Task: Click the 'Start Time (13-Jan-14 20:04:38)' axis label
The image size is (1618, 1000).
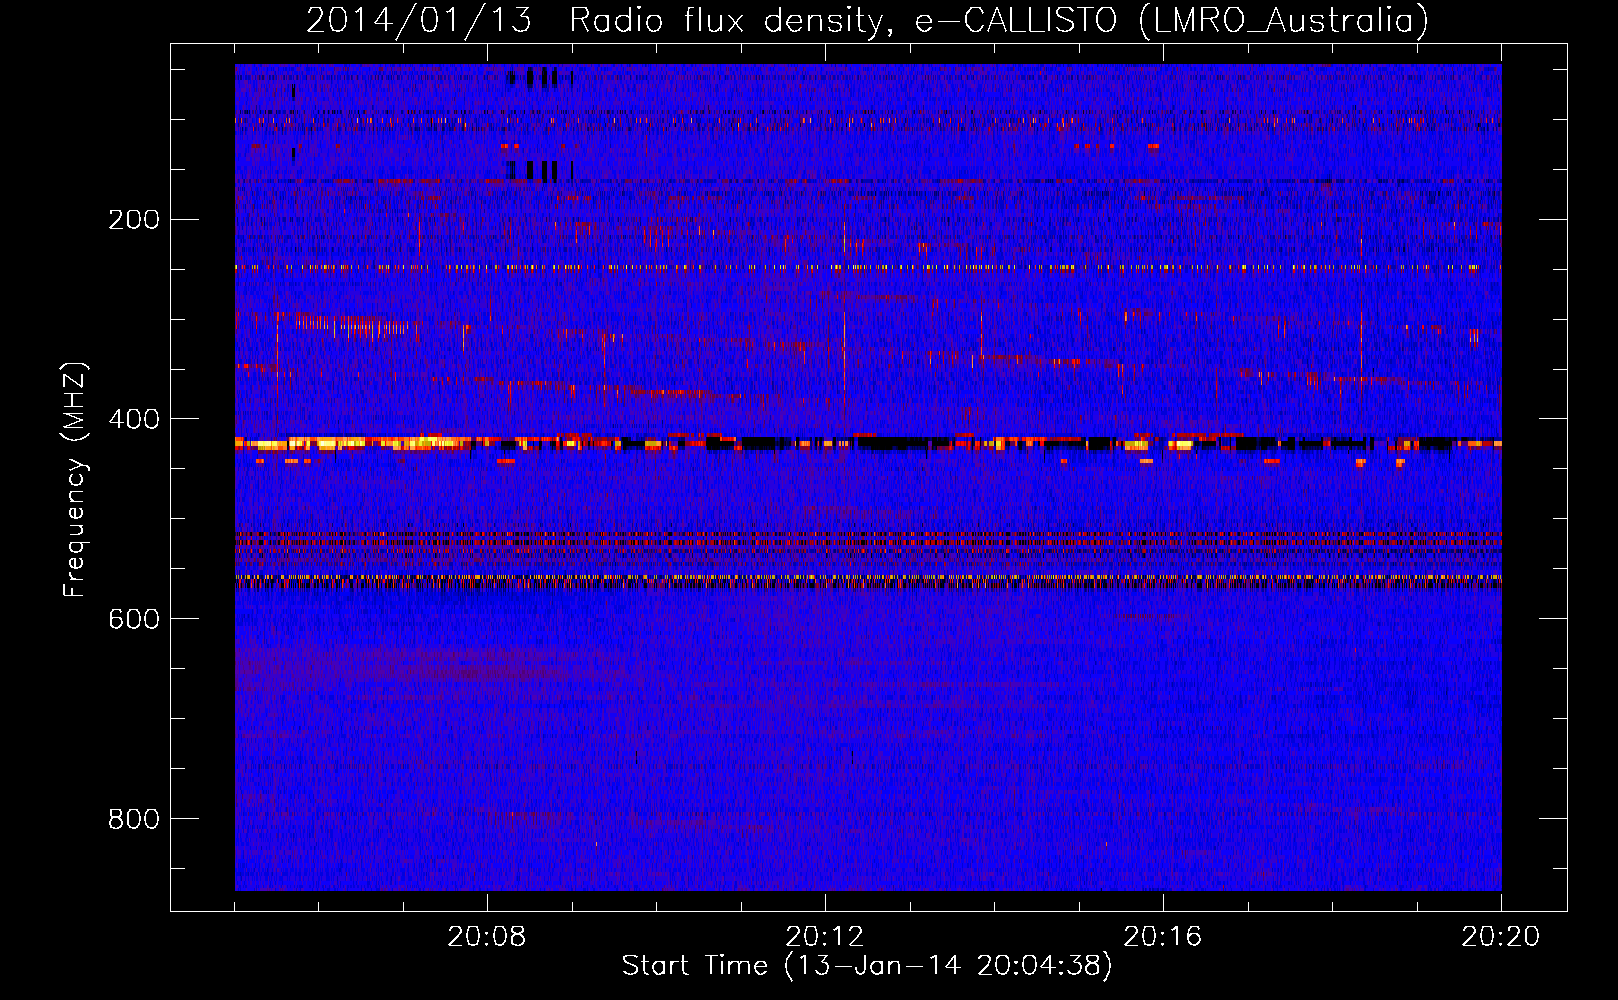Action: (x=867, y=966)
